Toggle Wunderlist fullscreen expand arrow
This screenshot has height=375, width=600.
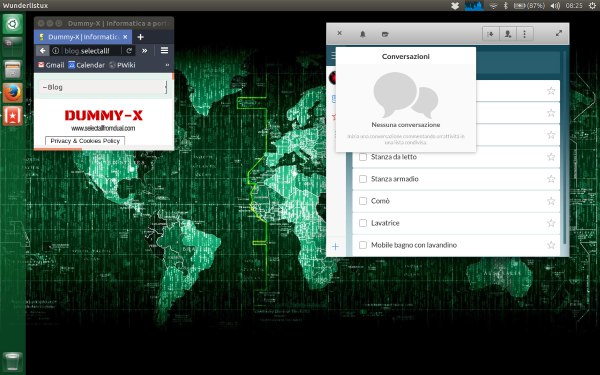[x=559, y=33]
